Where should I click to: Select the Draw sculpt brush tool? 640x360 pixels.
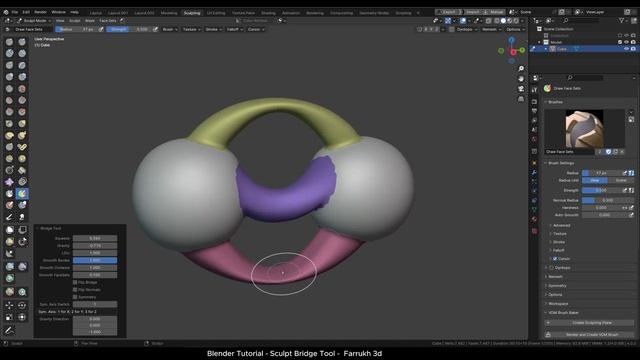9,42
